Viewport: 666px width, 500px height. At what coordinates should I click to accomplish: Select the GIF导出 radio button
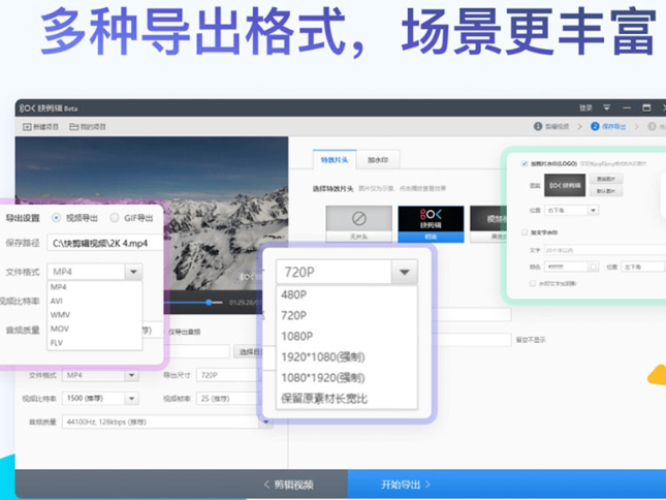pyautogui.click(x=114, y=218)
